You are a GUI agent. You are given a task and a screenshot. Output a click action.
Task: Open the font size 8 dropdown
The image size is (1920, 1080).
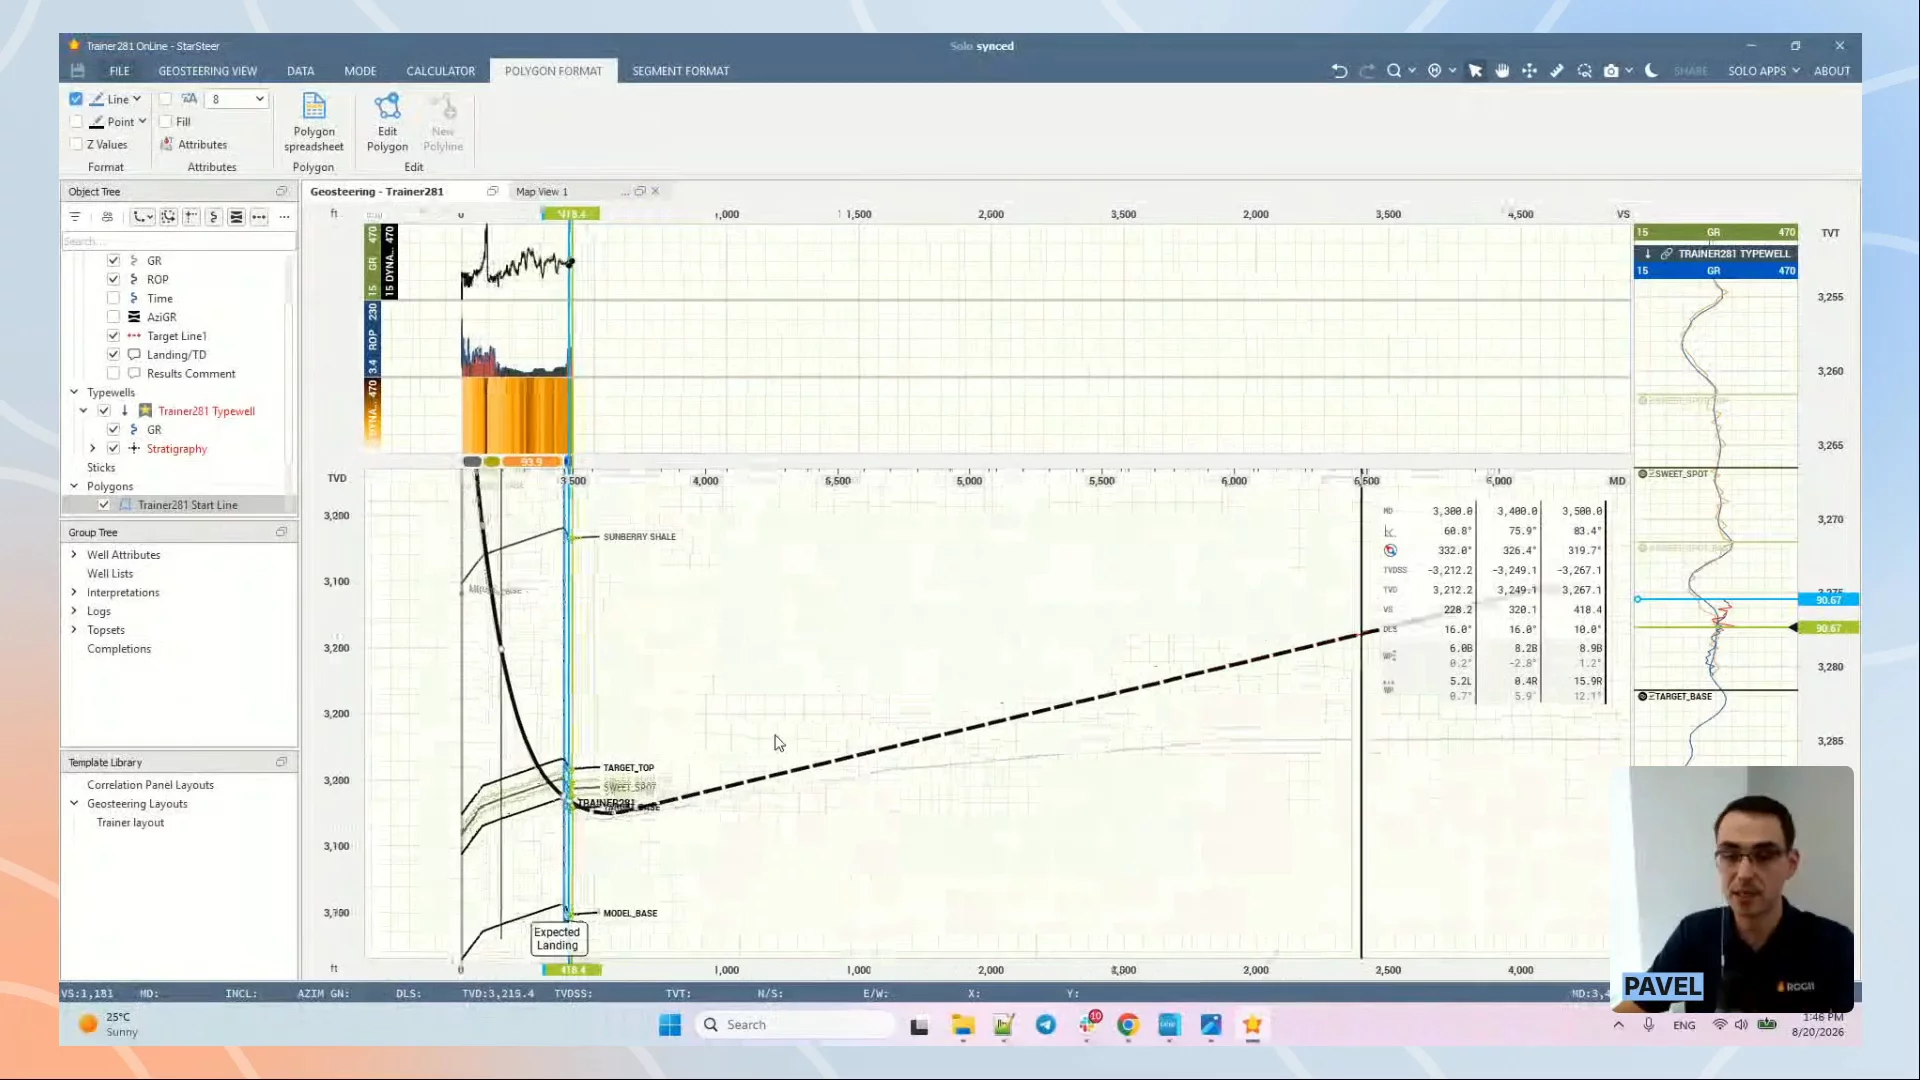pos(238,99)
